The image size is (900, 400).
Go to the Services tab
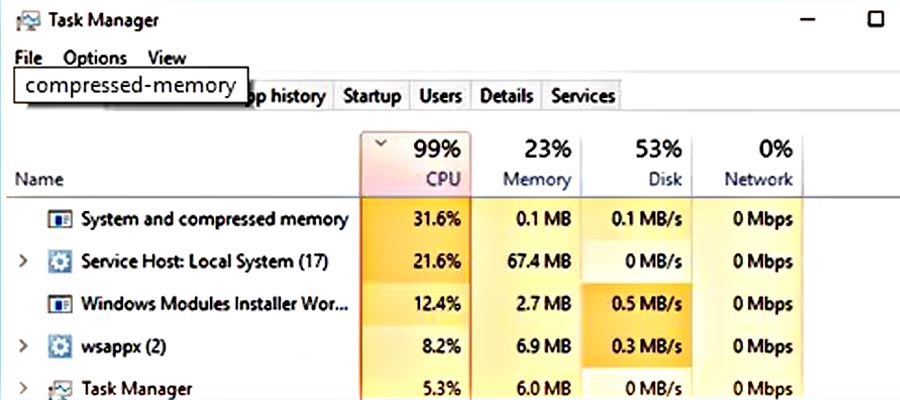point(583,96)
